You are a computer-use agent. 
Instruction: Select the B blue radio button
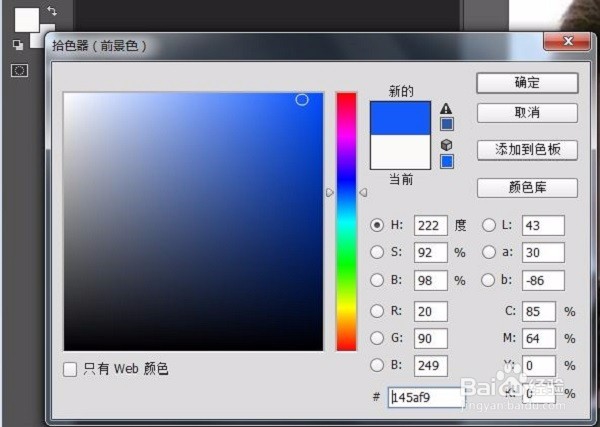point(377,365)
